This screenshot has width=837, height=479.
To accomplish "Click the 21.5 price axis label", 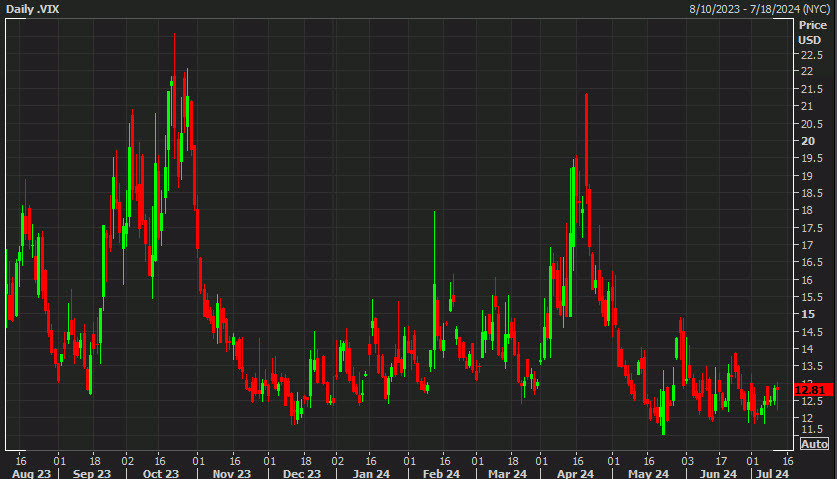I will click(811, 89).
